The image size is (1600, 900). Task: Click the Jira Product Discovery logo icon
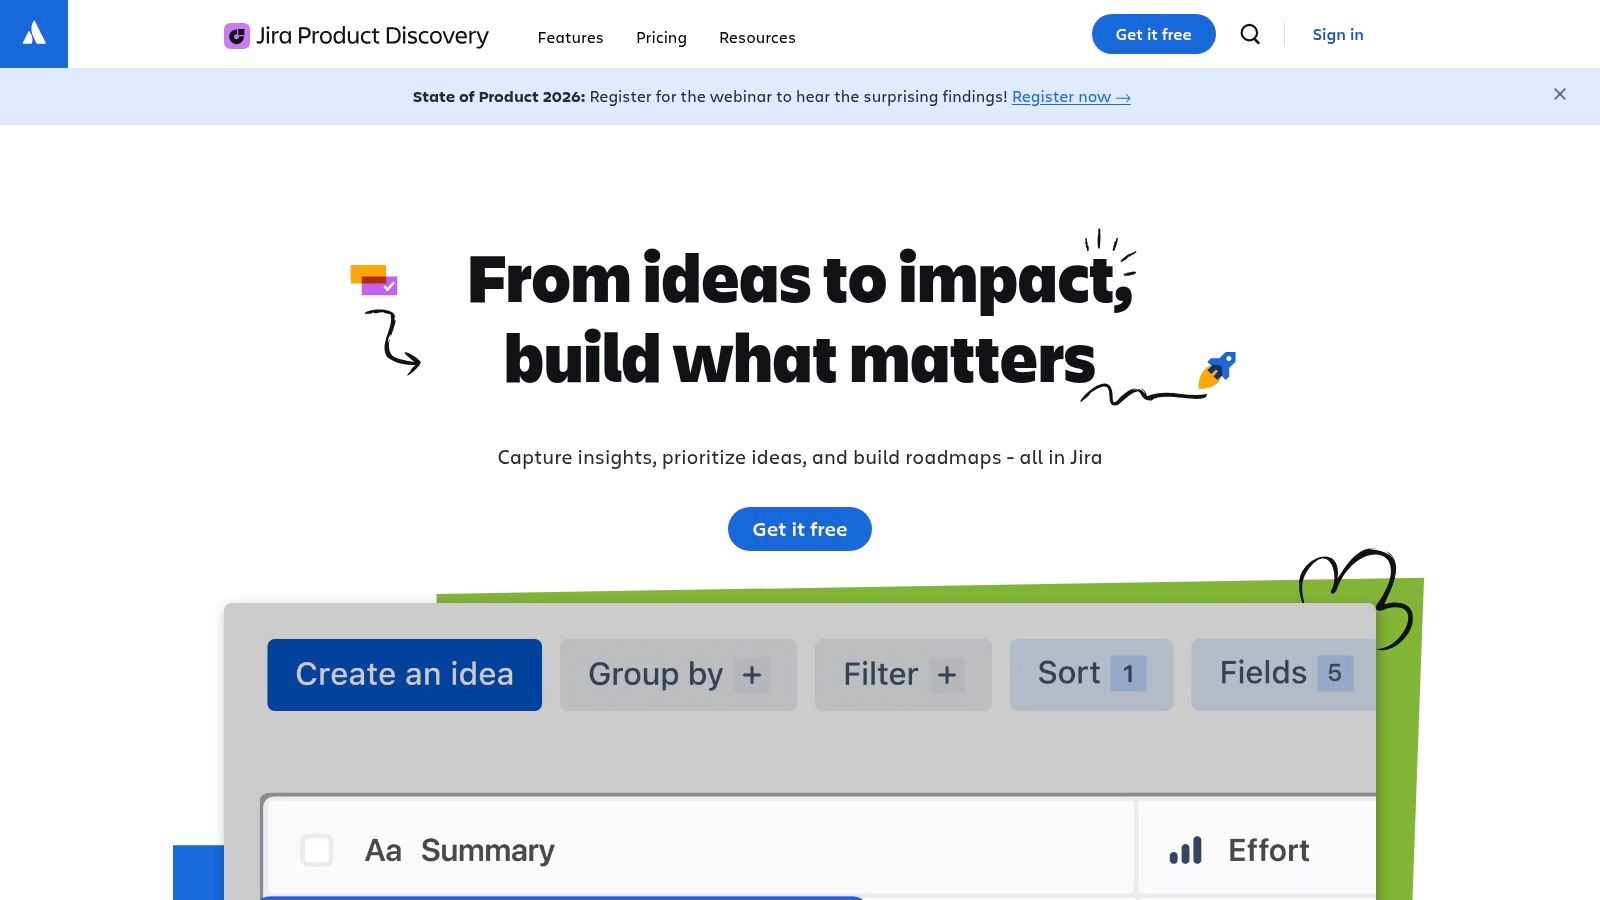pyautogui.click(x=236, y=35)
